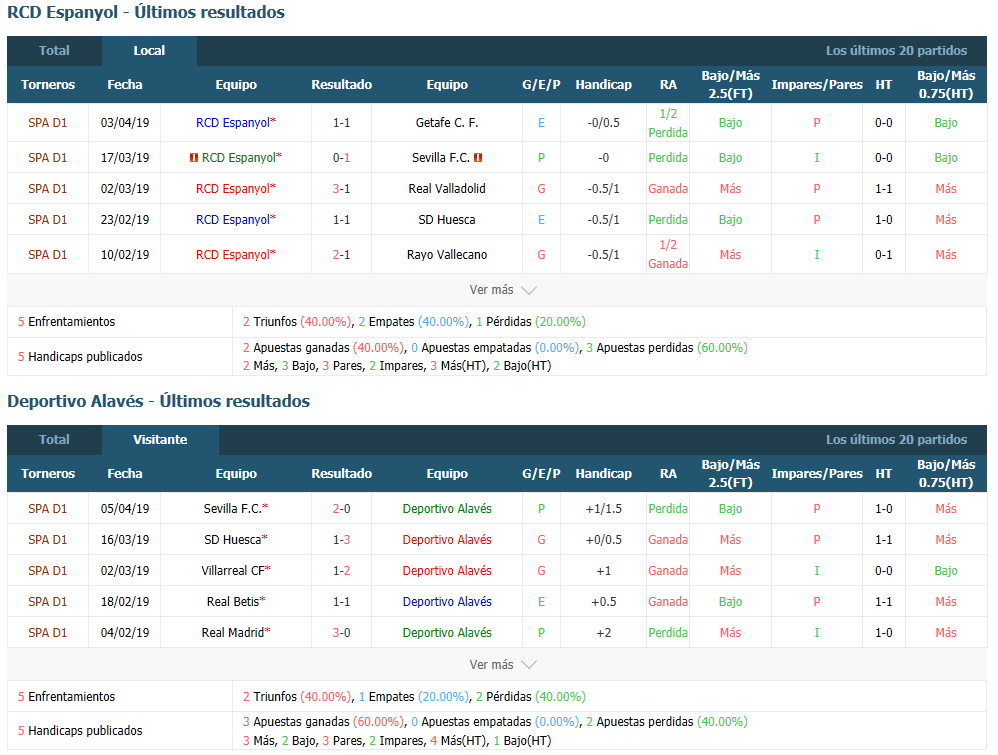This screenshot has height=755, width=998.
Task: Click SPA D1 in the Getafe C. F. row
Action: pos(48,123)
